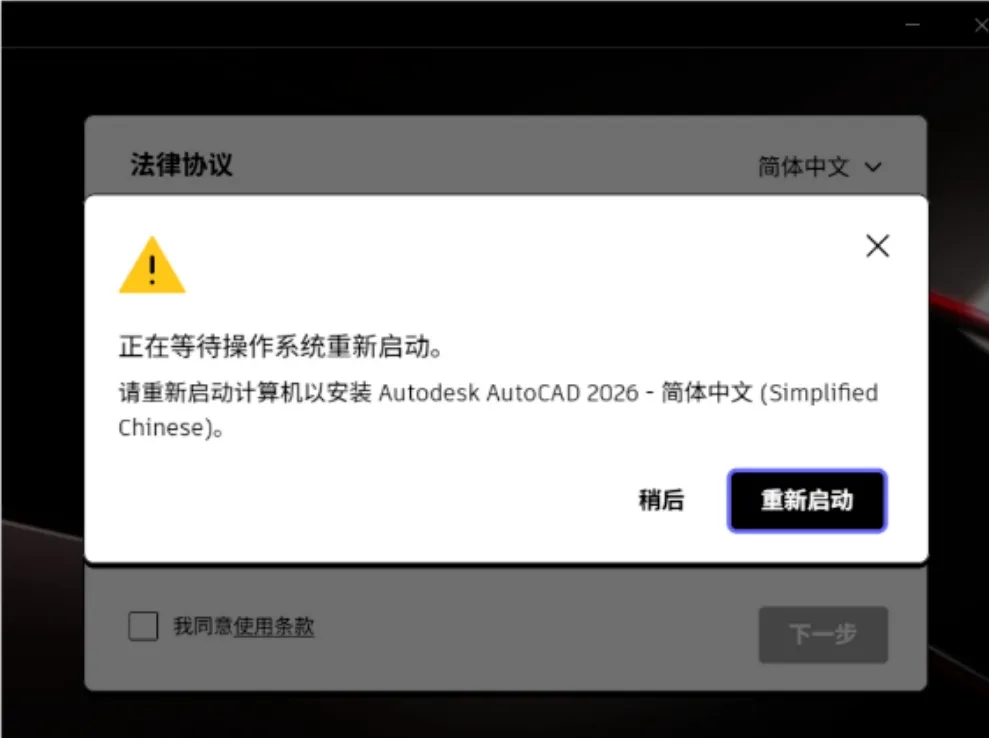The width and height of the screenshot is (989, 738).
Task: Click 重新启动 to restart now
Action: 807,501
